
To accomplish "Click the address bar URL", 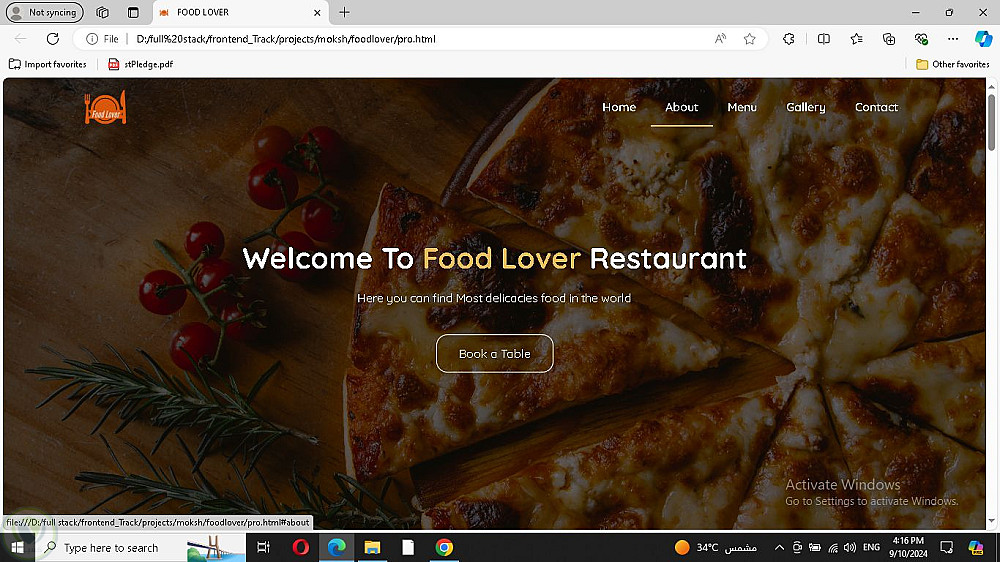I will (x=286, y=39).
